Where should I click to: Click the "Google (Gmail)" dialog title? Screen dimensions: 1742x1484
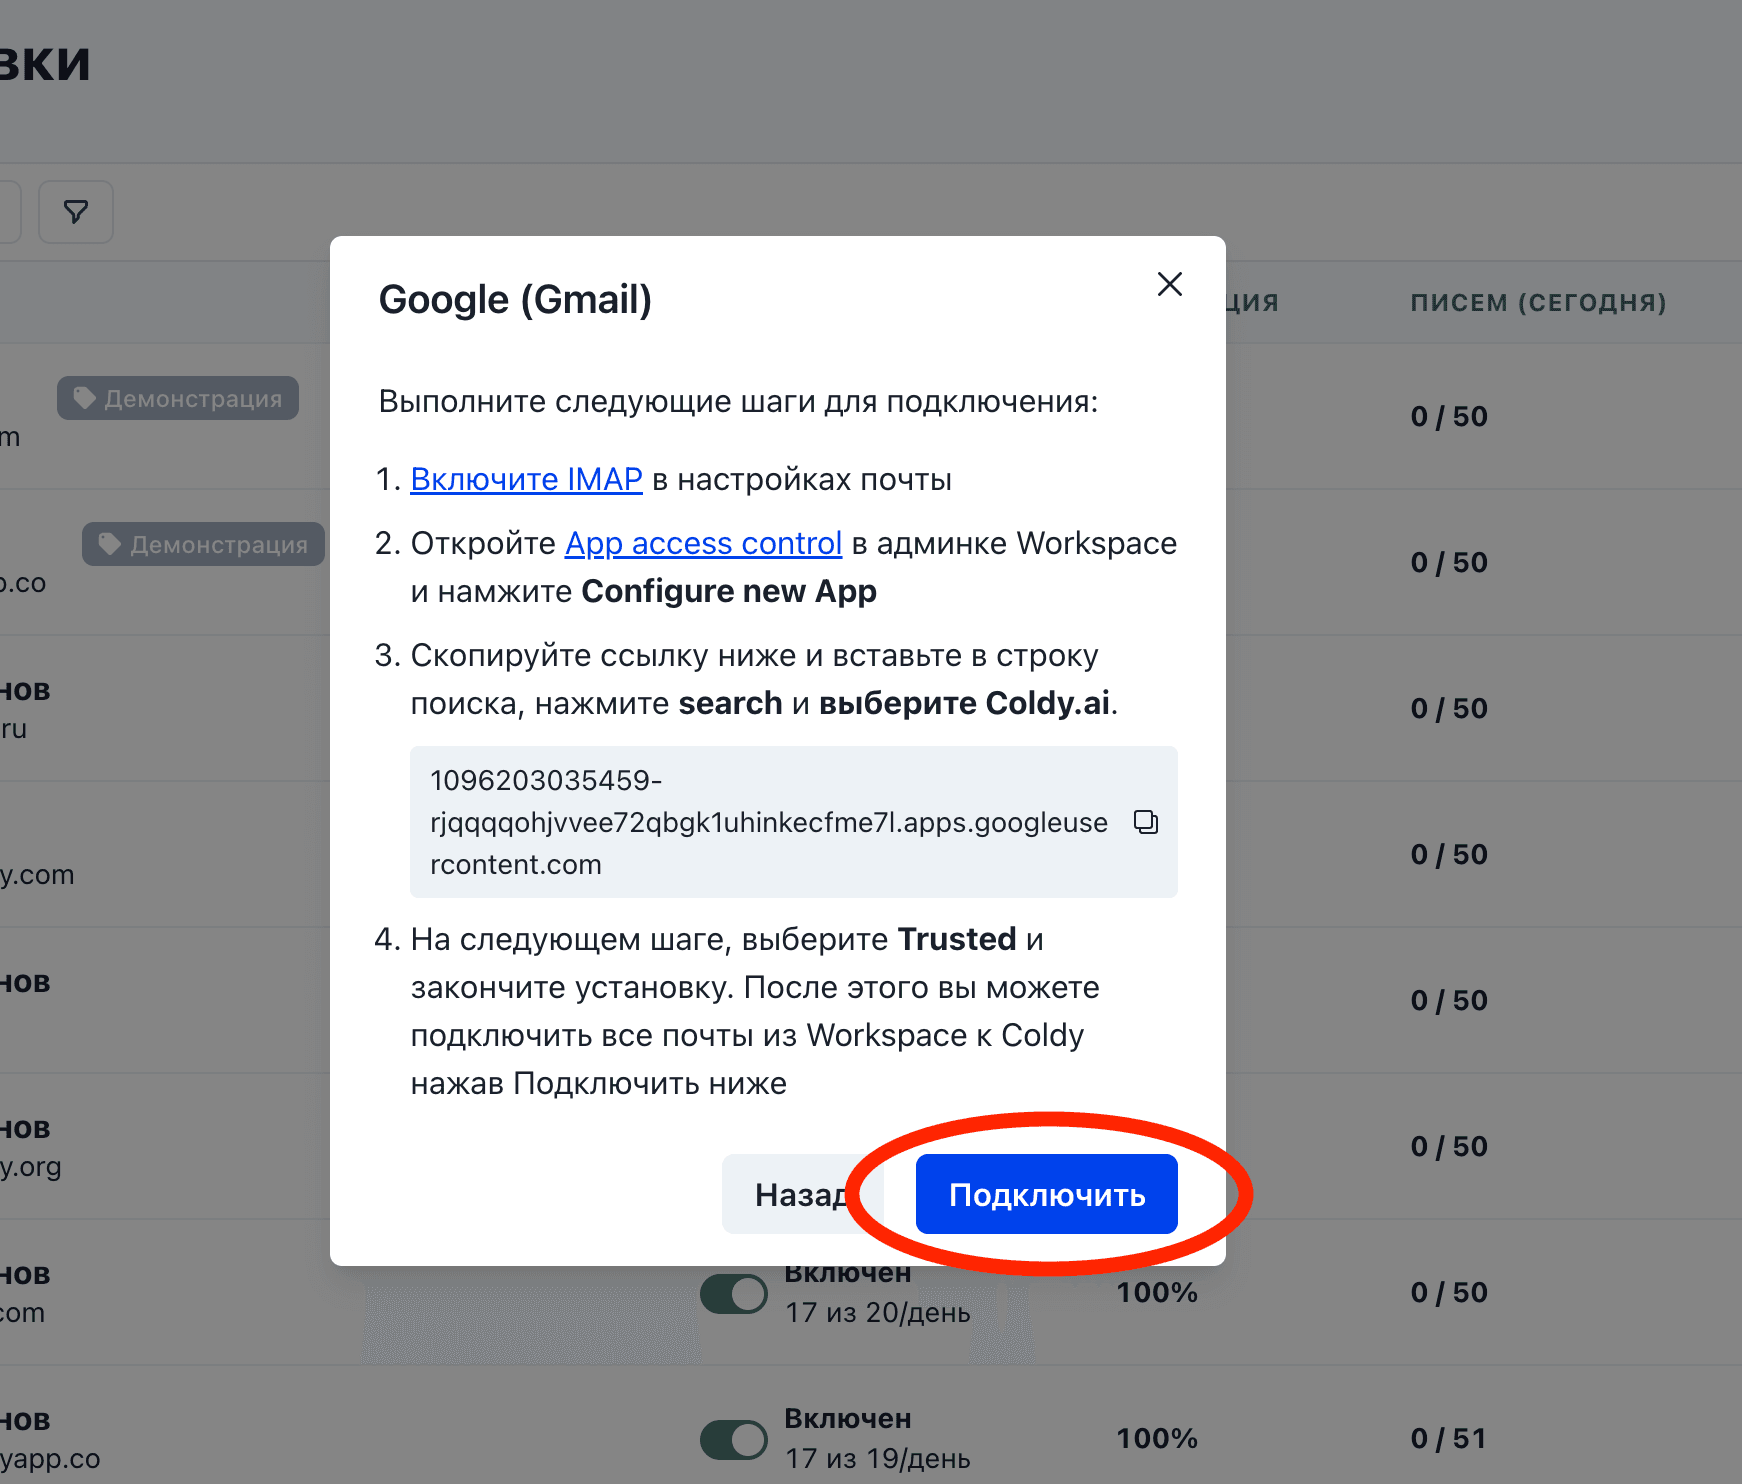[515, 300]
